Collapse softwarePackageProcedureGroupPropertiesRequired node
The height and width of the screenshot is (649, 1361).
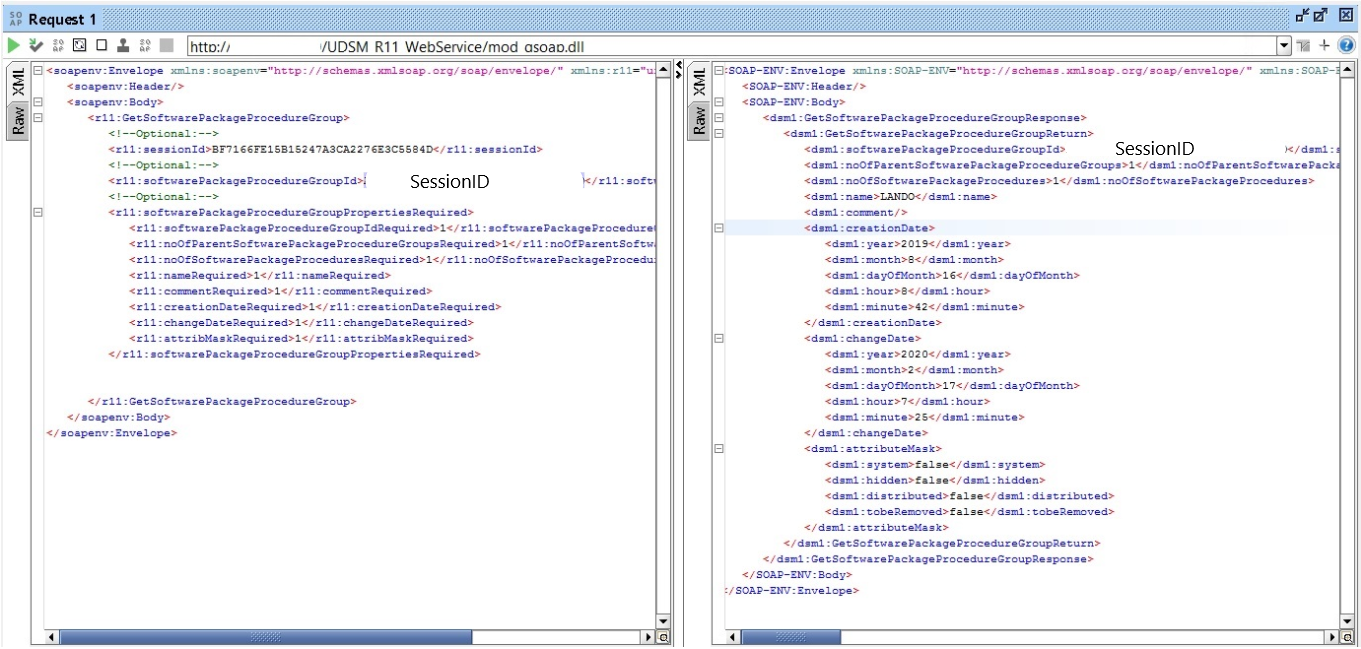(x=37, y=212)
